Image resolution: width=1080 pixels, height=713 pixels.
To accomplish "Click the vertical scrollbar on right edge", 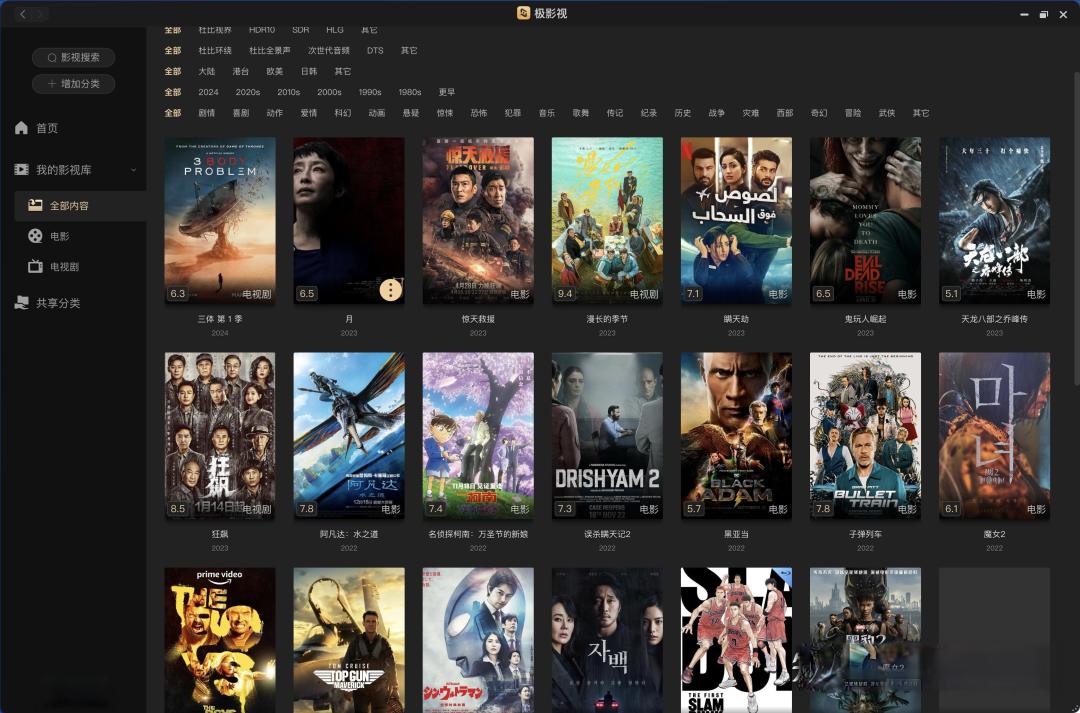I will (1077, 227).
